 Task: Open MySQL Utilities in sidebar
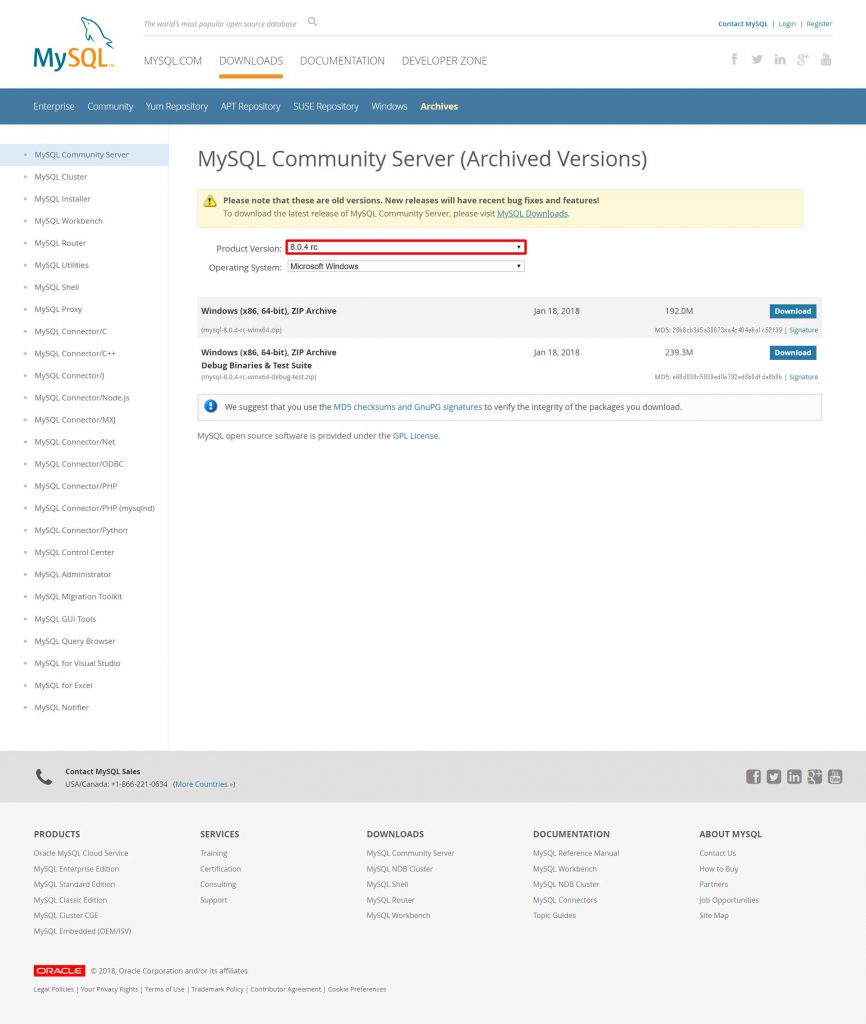pyautogui.click(x=61, y=265)
